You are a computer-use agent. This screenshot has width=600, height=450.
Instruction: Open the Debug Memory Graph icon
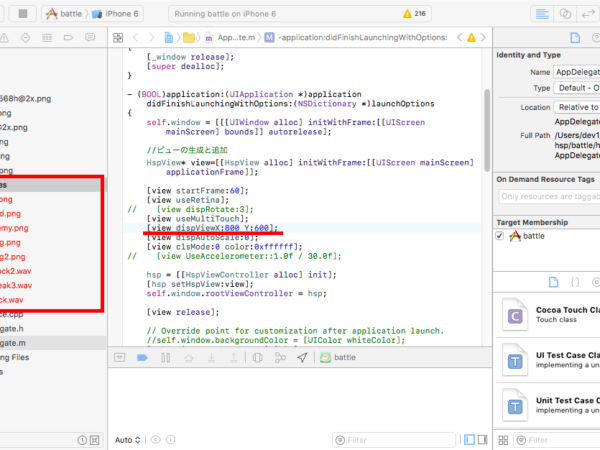[280, 357]
